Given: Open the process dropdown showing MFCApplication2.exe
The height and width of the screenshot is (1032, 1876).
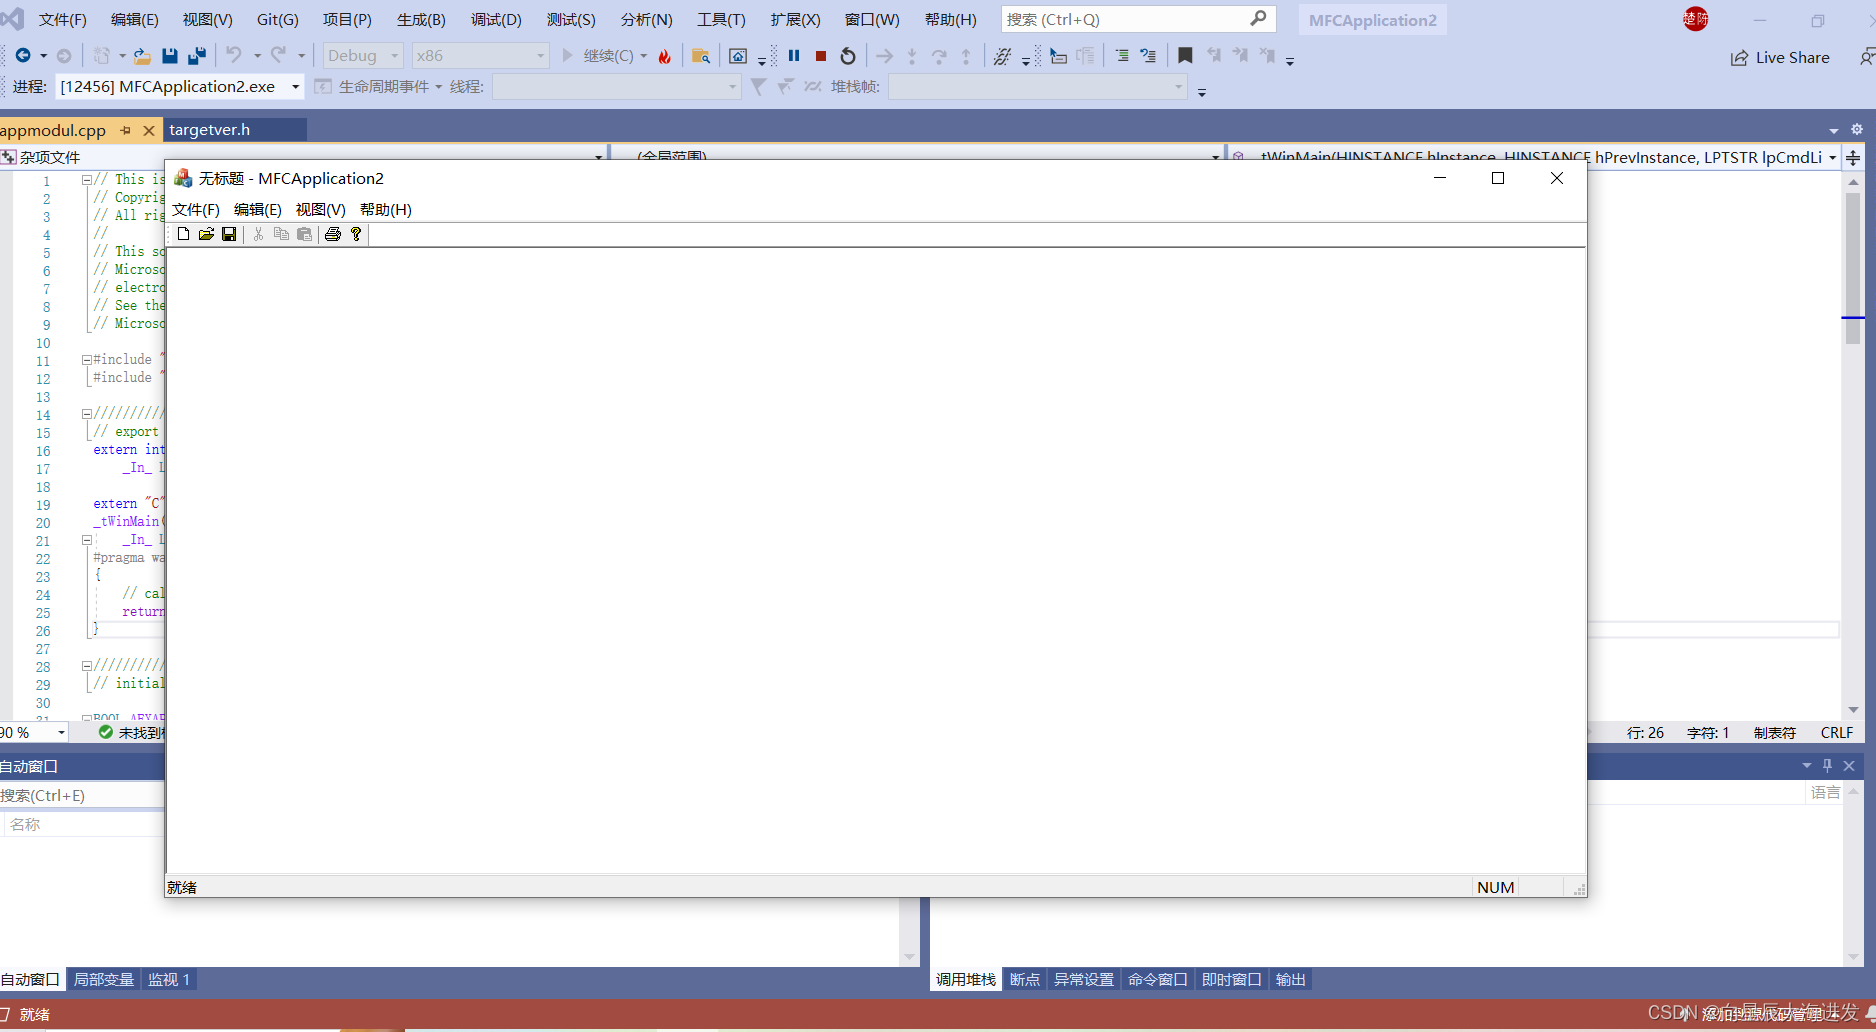Looking at the screenshot, I should [x=180, y=87].
